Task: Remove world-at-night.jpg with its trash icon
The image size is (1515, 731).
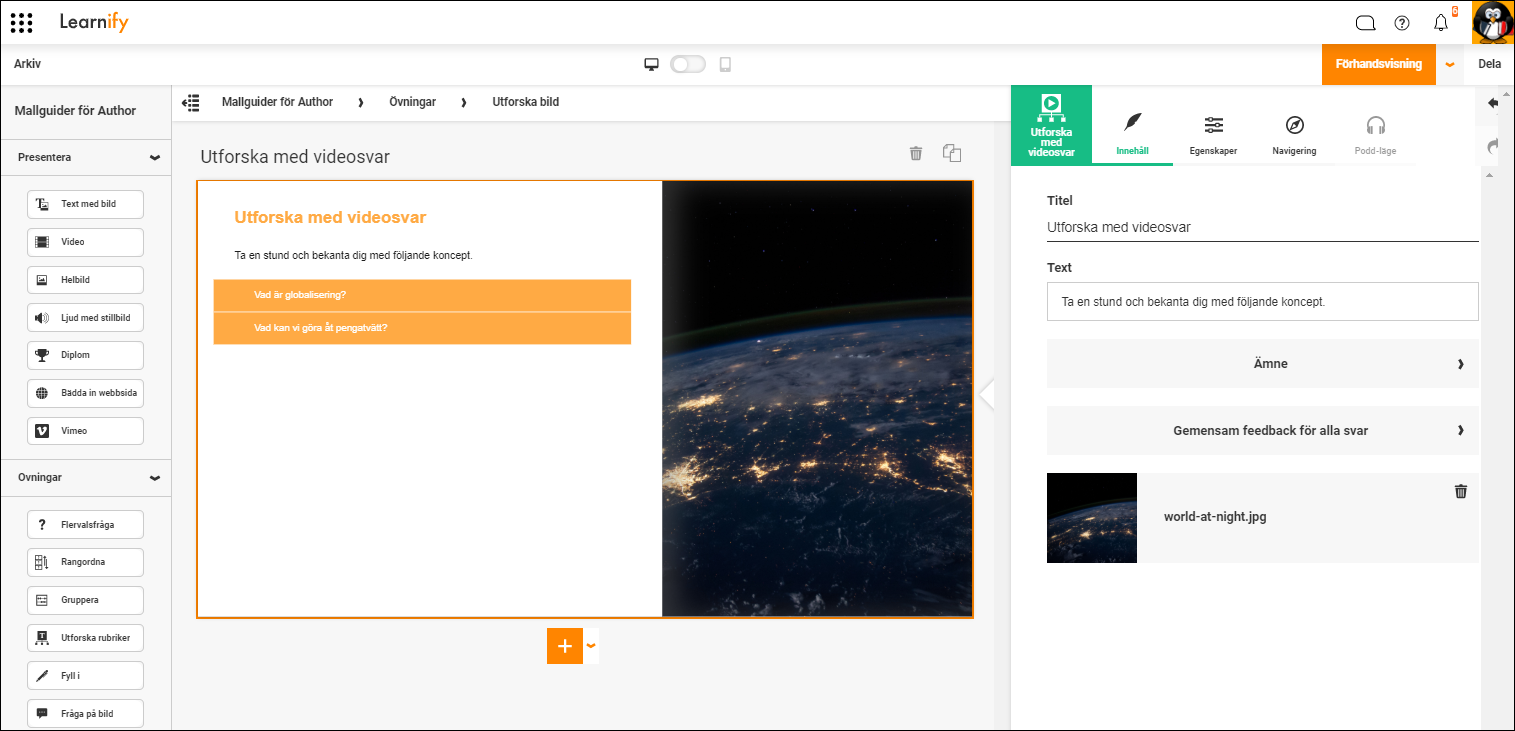Action: [x=1461, y=491]
